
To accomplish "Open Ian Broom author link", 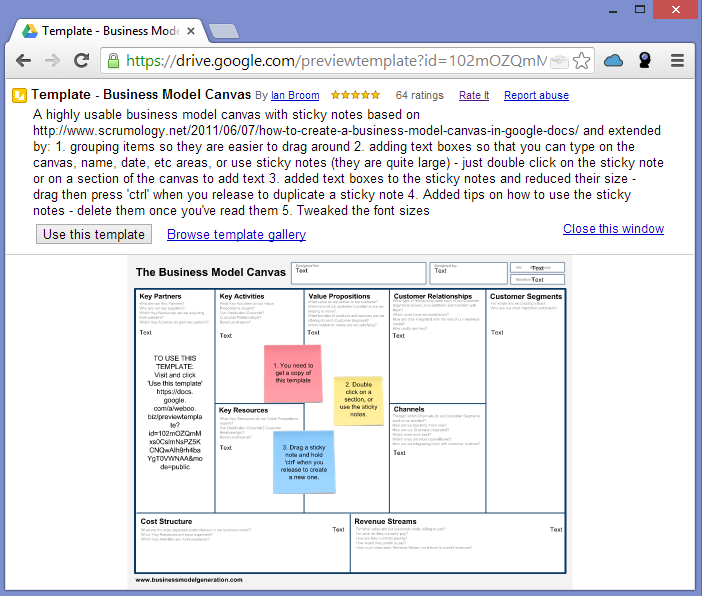I will pyautogui.click(x=295, y=95).
